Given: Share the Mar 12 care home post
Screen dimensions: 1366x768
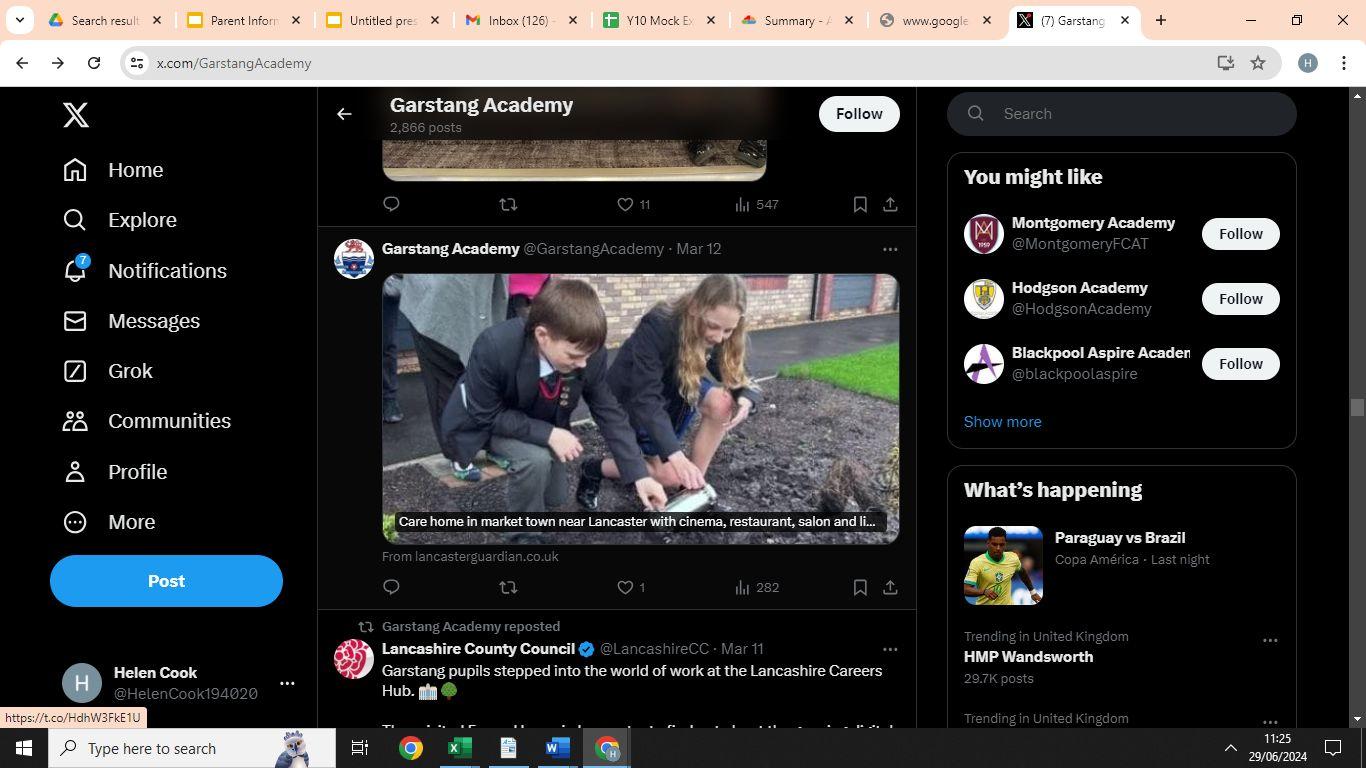Looking at the screenshot, I should coord(890,587).
